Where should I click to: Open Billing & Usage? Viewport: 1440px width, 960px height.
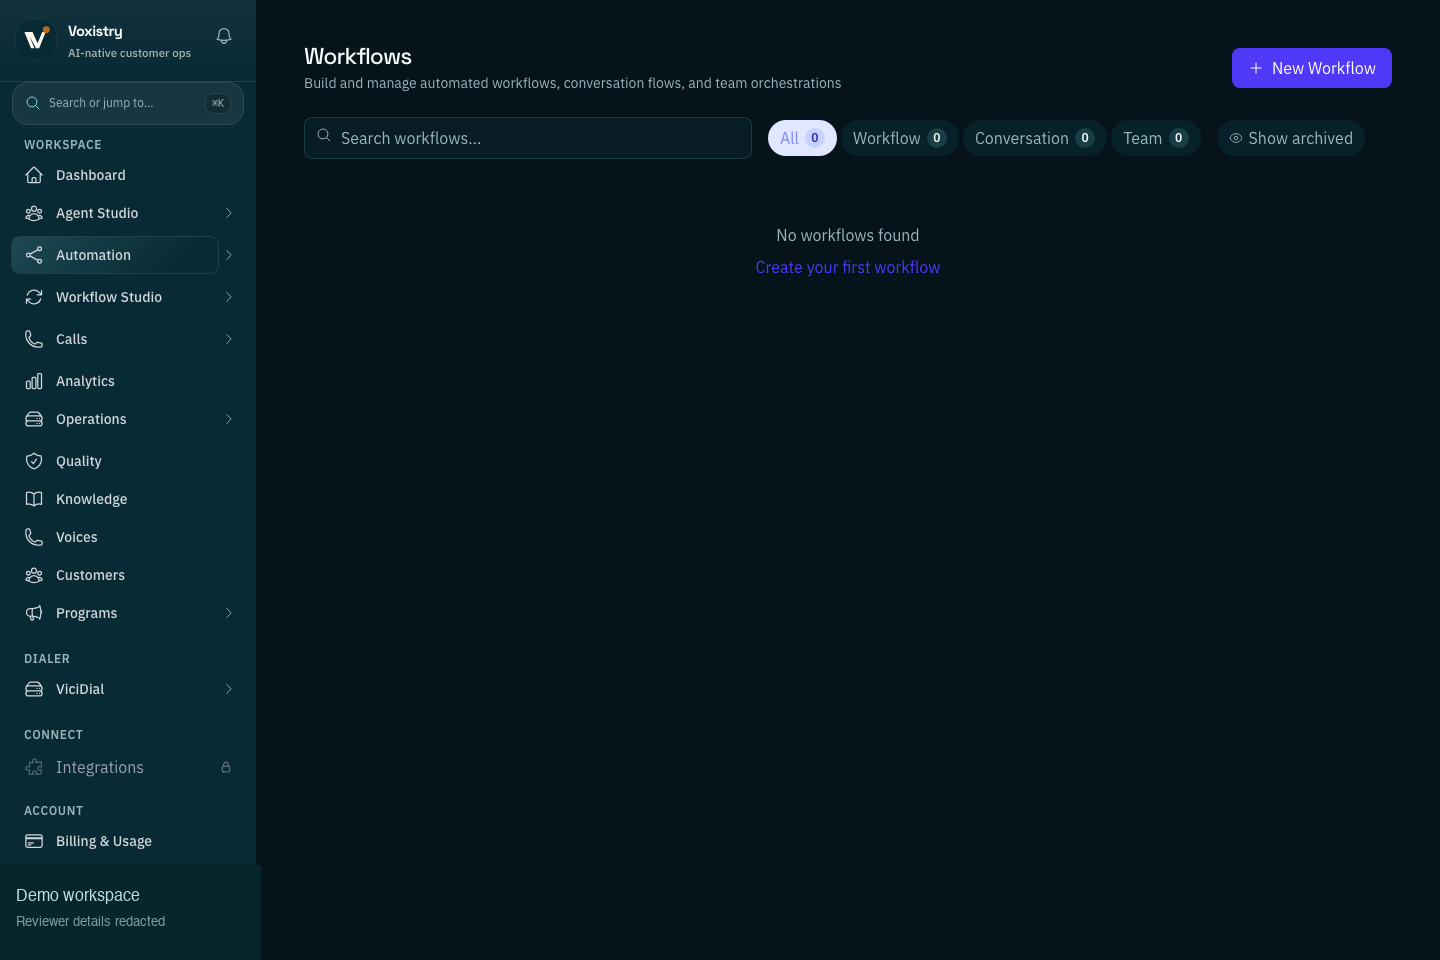[x=128, y=841]
